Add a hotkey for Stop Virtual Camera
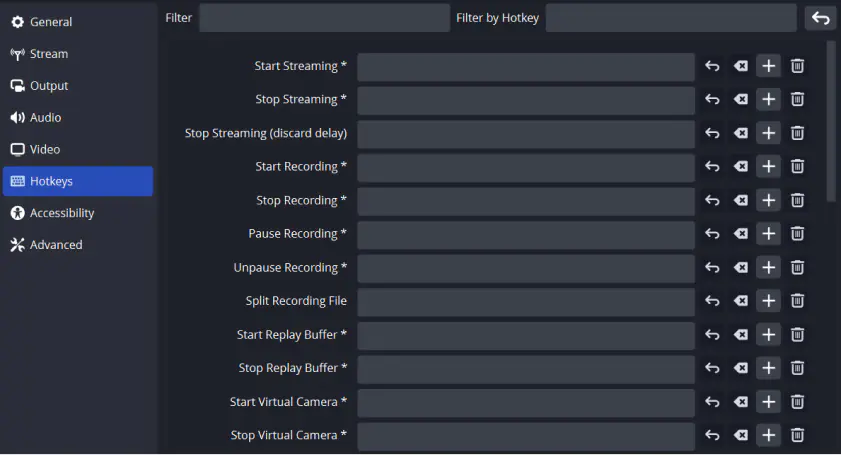841x455 pixels. point(769,435)
